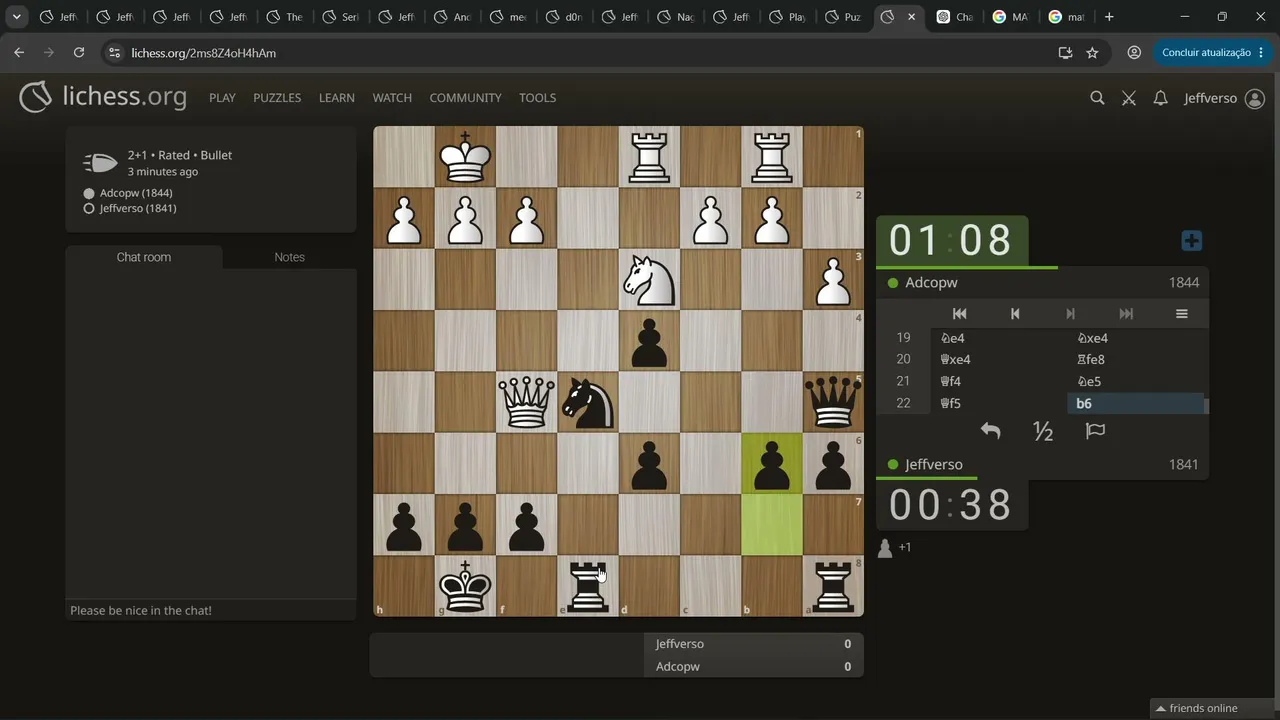Open the site search magnifier
Screen dimensions: 1280x720
pos(1097,98)
